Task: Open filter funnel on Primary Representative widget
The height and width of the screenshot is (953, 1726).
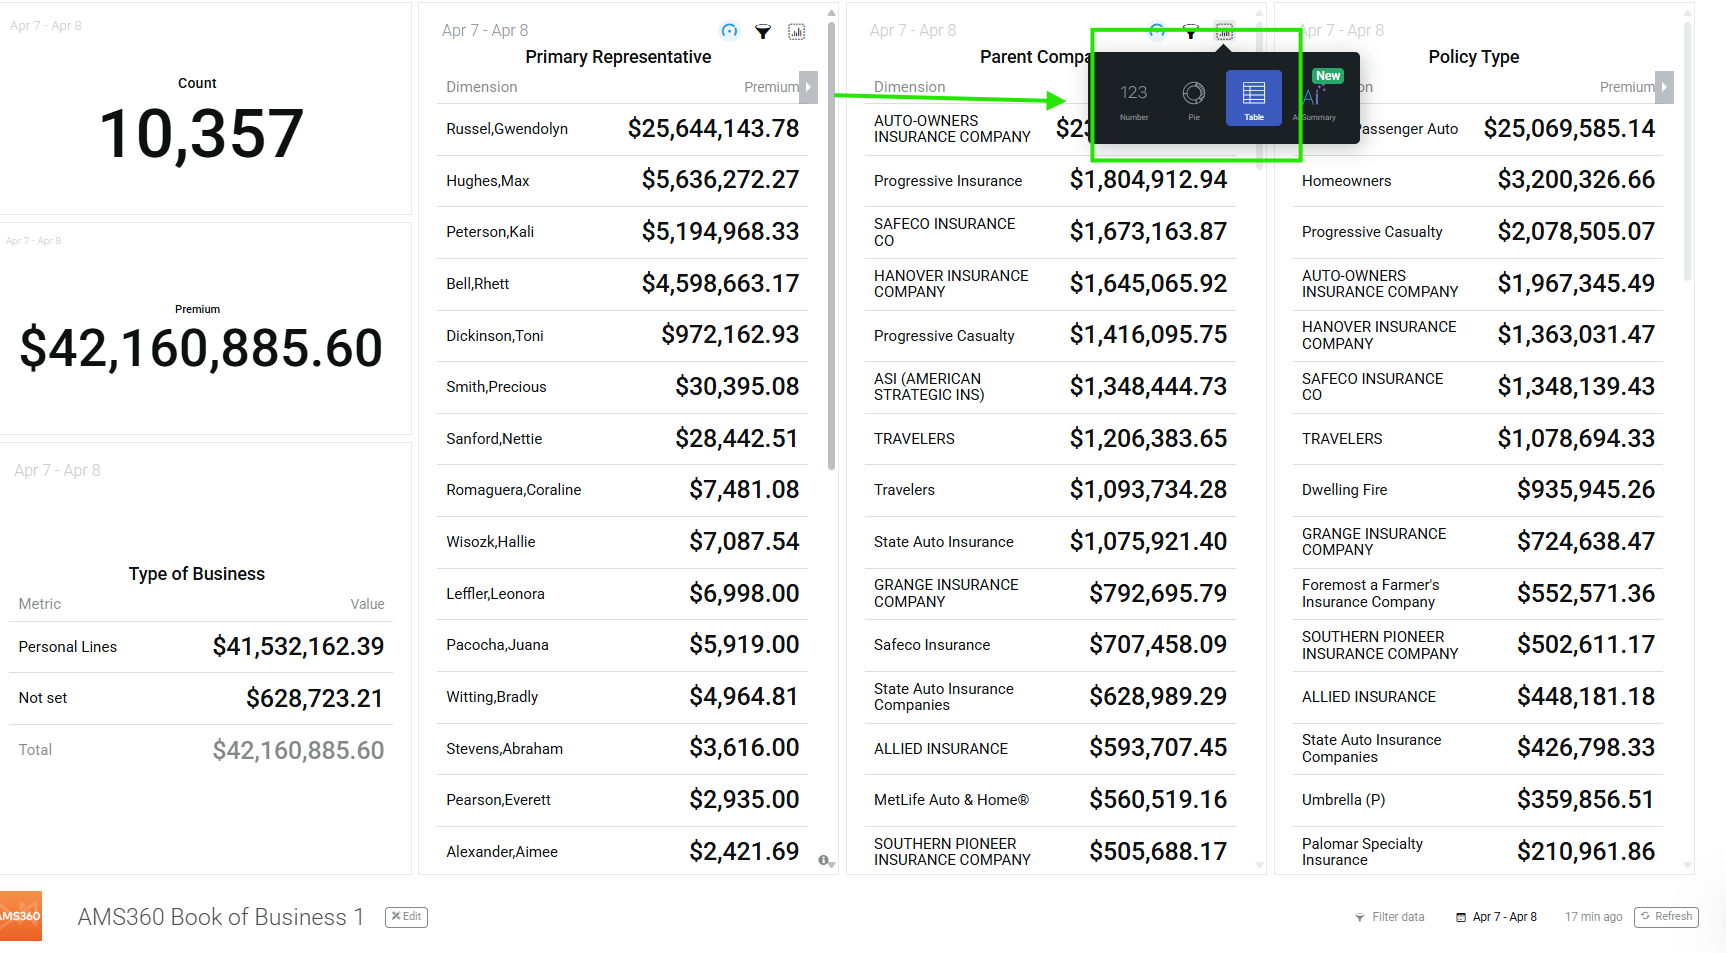Action: point(763,32)
